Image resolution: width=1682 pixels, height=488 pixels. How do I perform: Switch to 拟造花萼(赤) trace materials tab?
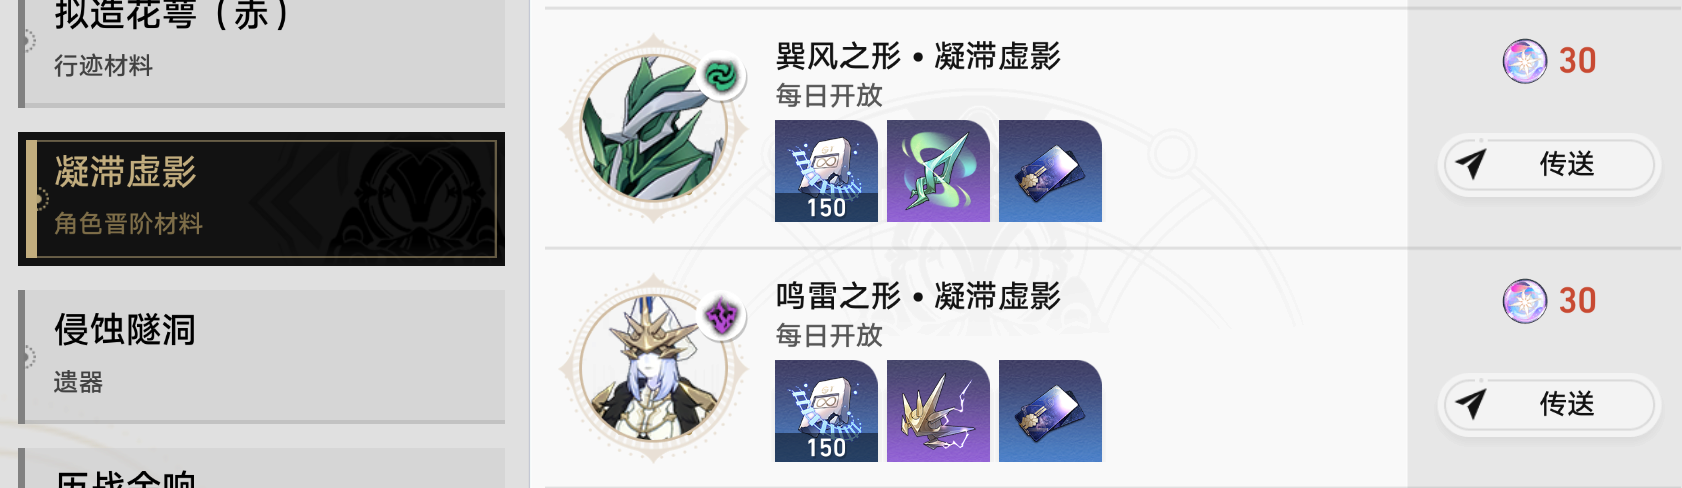pos(261,52)
